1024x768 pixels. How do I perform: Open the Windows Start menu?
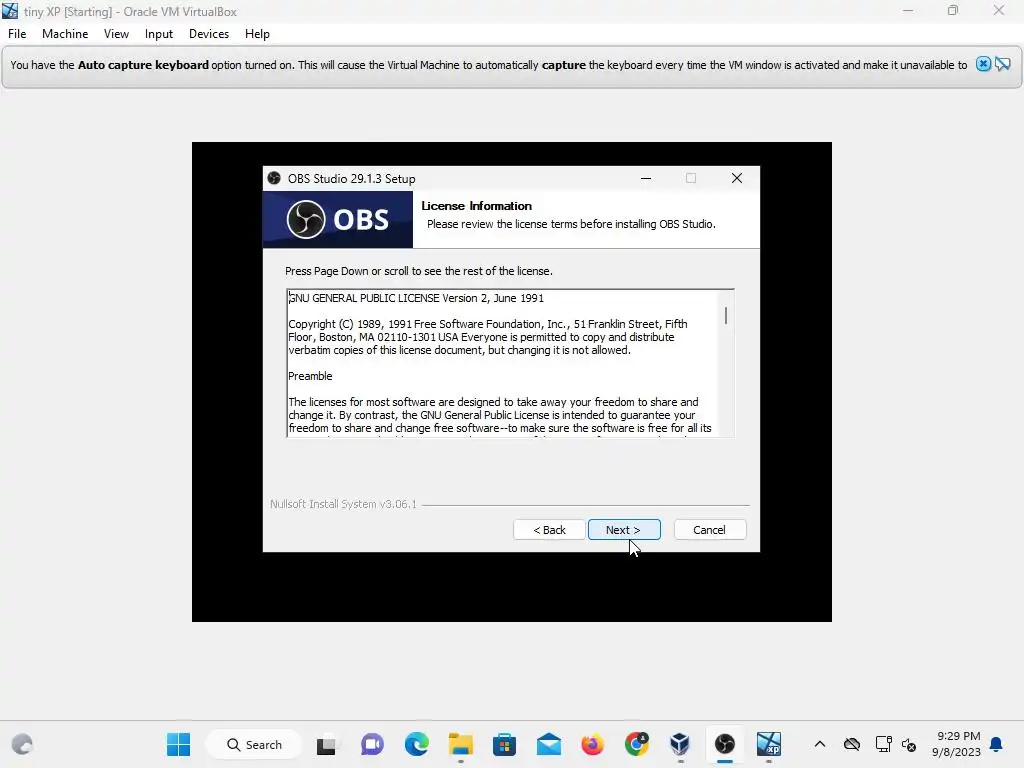[x=178, y=744]
